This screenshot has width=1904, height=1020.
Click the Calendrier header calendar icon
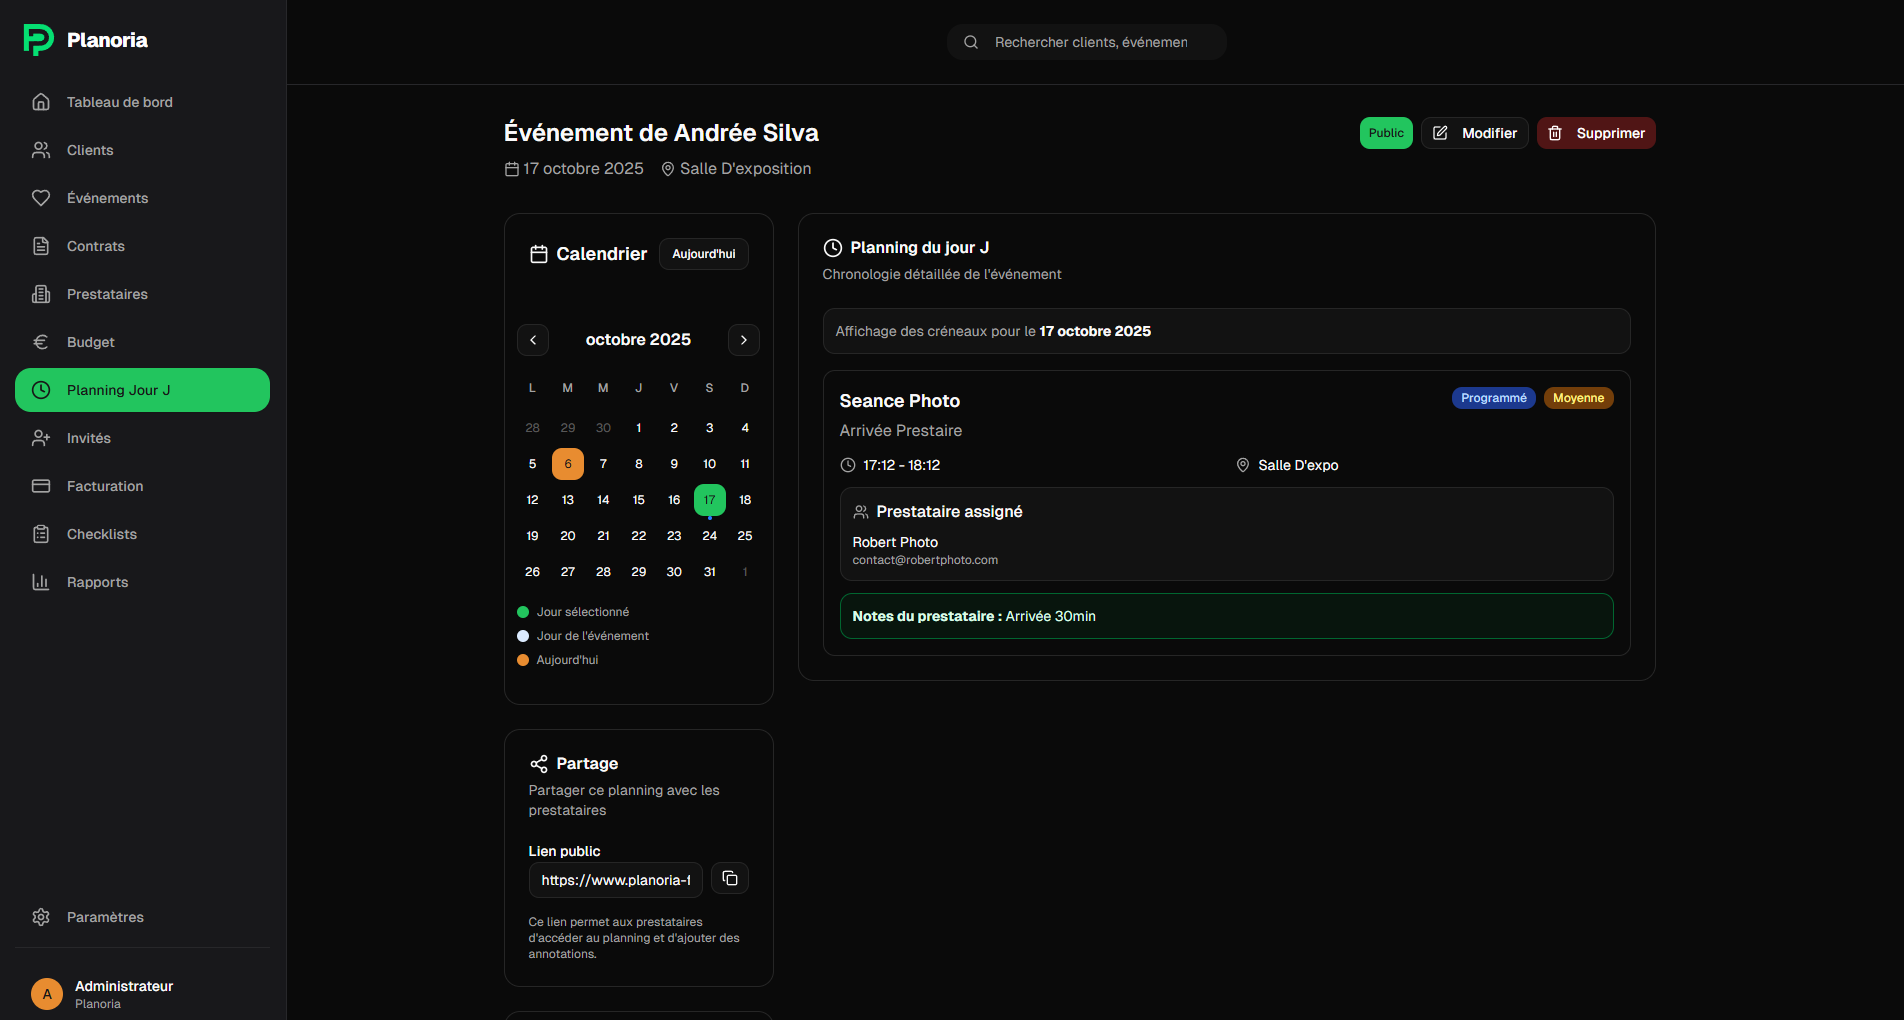[x=539, y=254]
